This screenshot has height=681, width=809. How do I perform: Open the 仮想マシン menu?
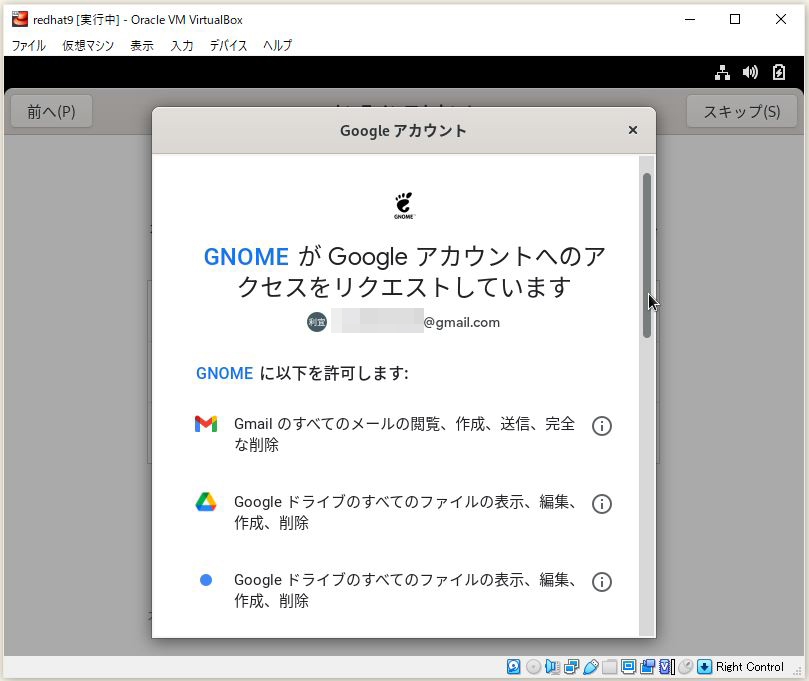point(88,45)
